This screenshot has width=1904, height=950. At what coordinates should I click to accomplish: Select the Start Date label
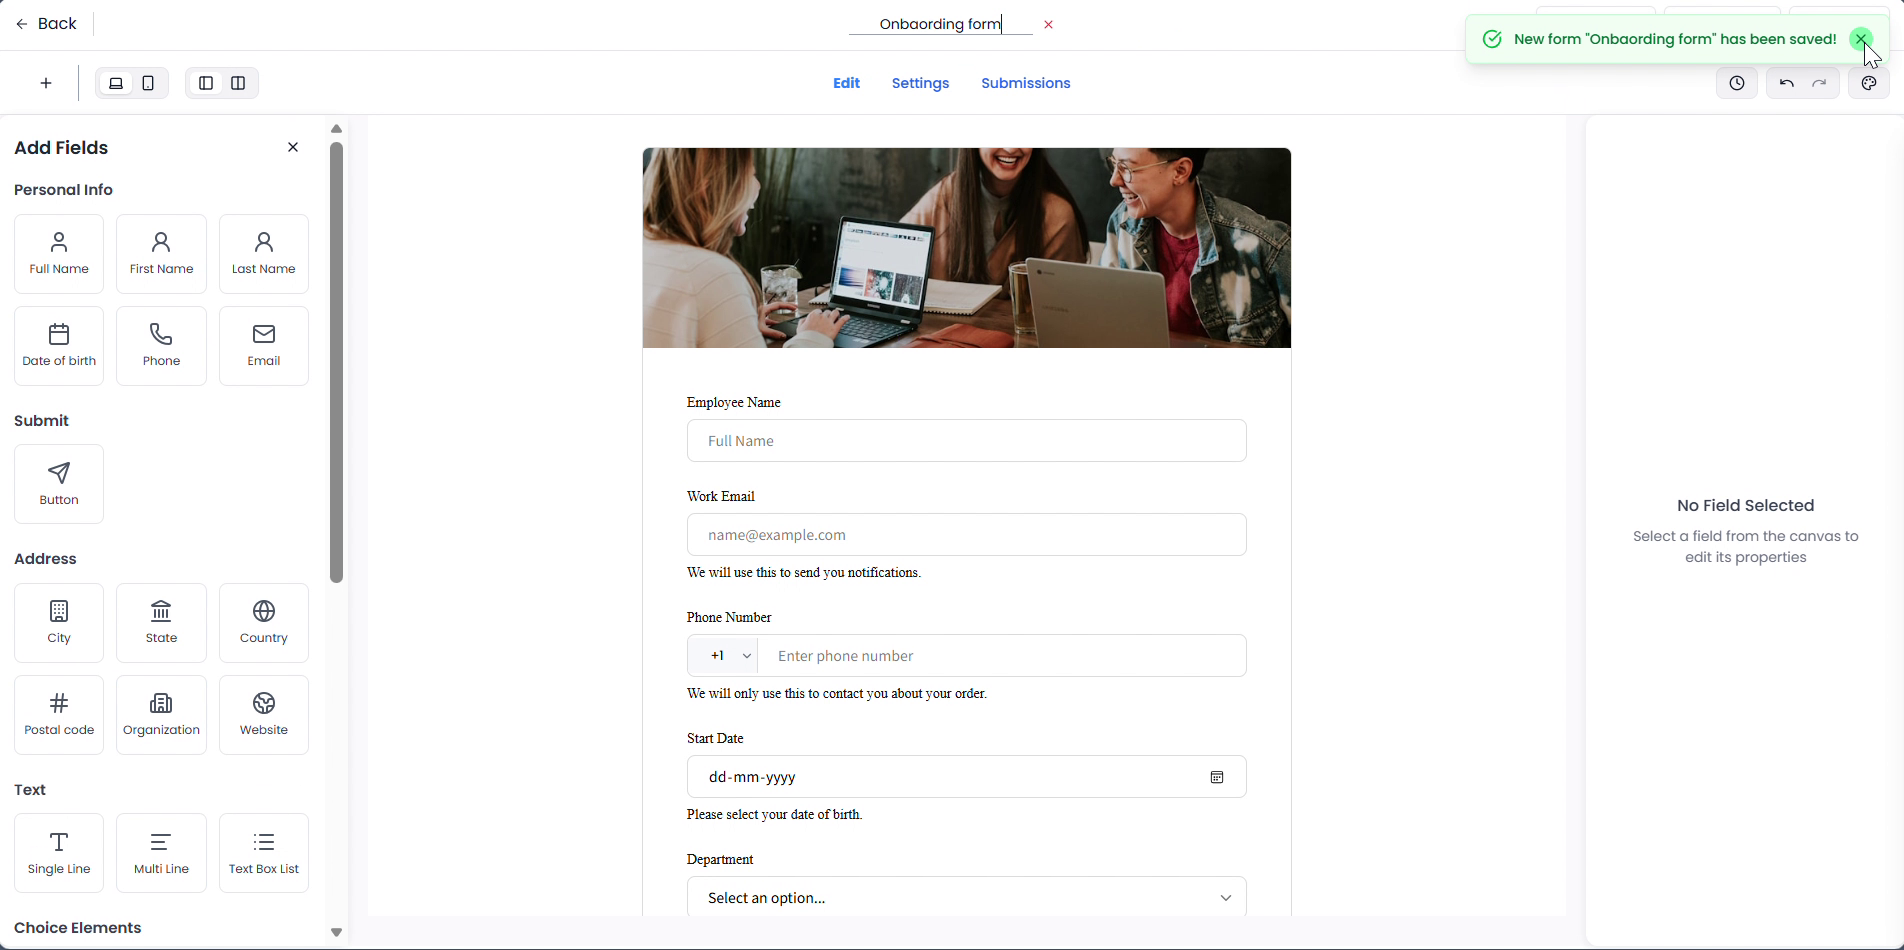tap(716, 739)
